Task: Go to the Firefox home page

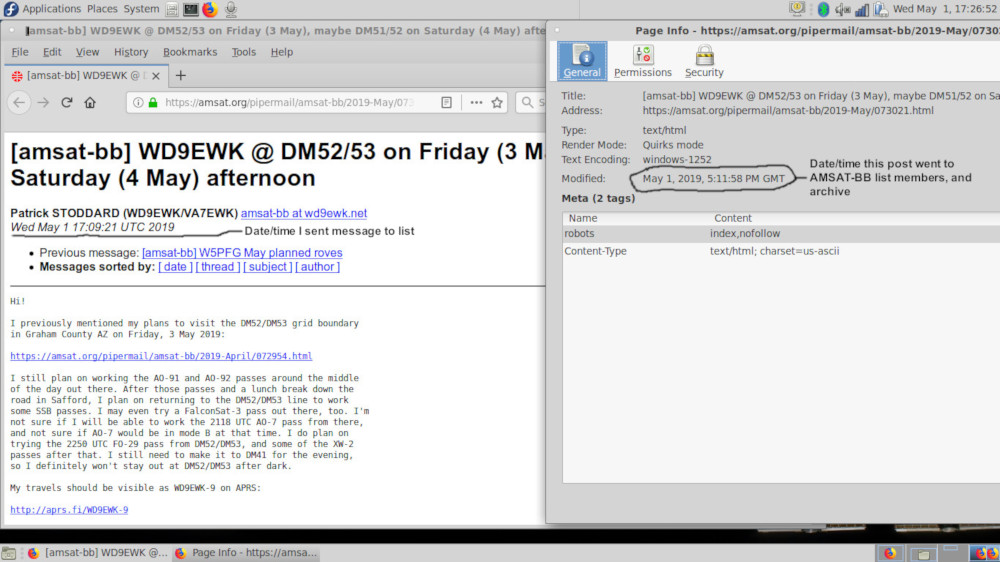Action: click(x=90, y=102)
